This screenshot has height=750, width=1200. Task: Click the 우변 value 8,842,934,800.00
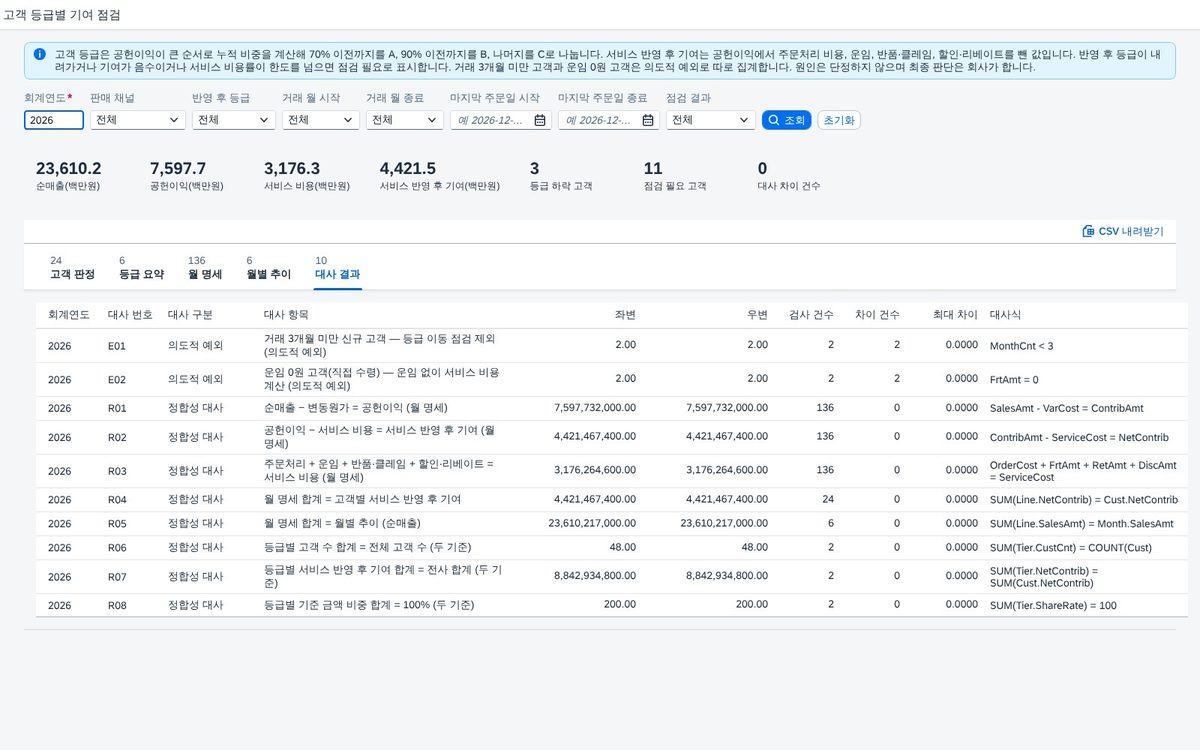click(x=727, y=576)
